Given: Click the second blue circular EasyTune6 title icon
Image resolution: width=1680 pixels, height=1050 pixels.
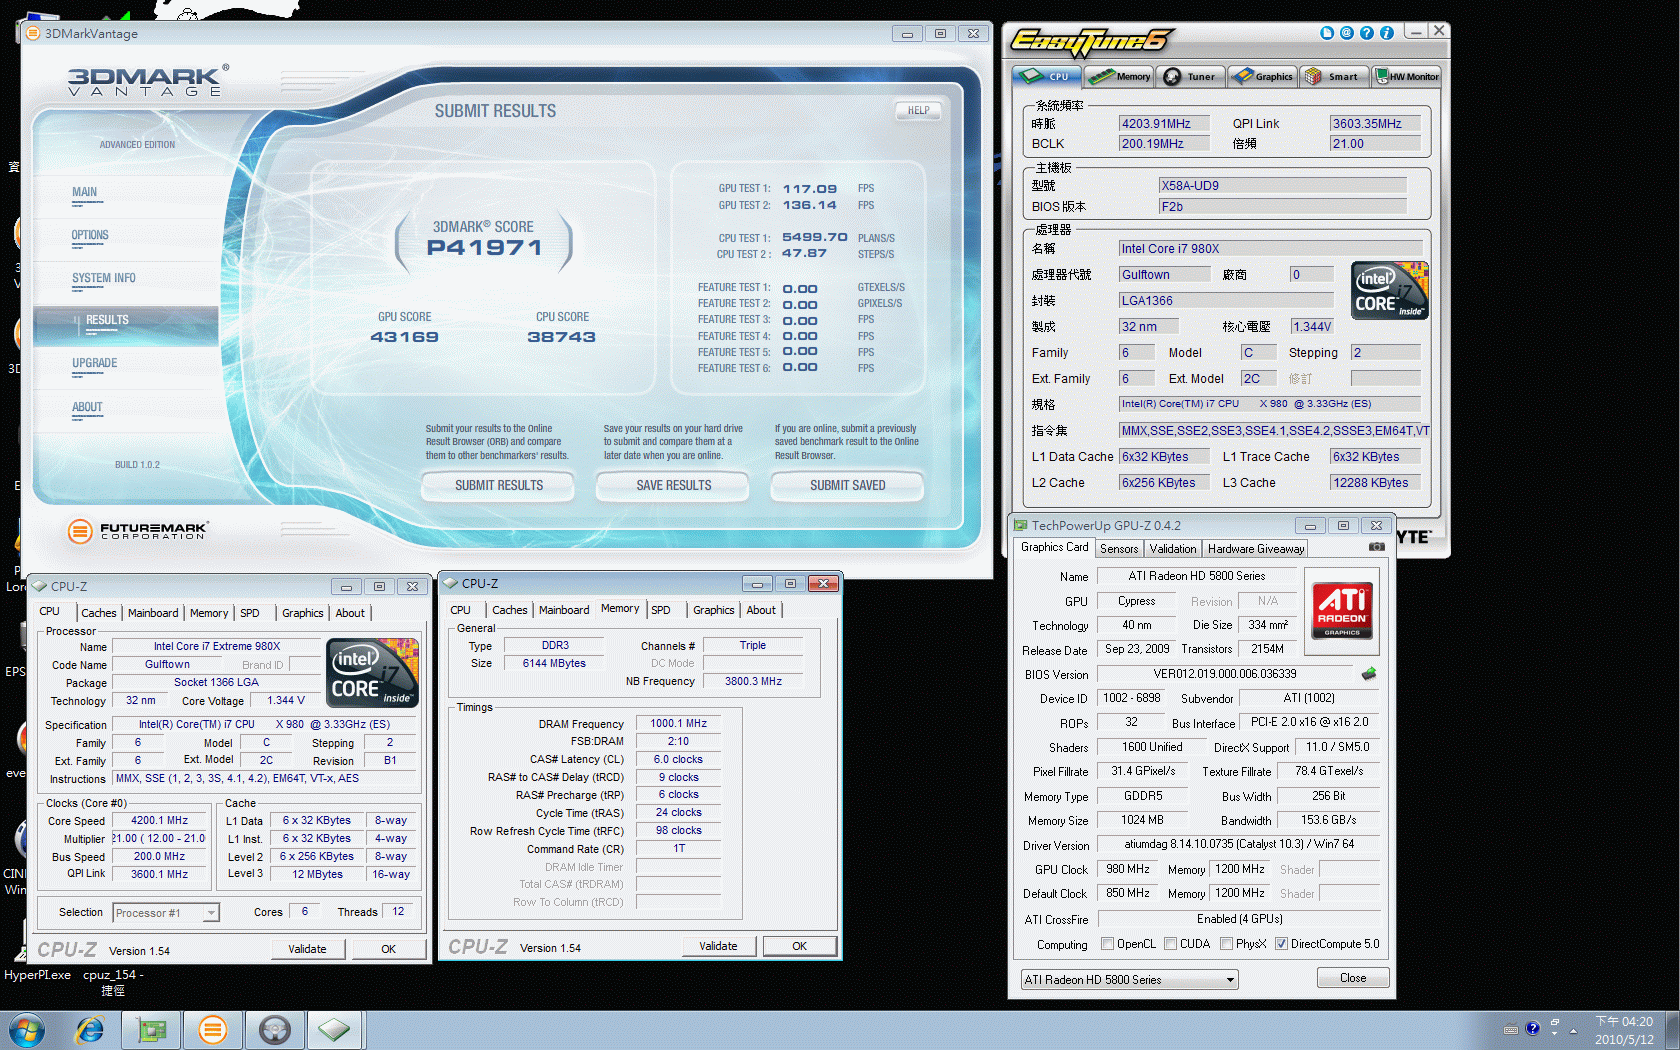Looking at the screenshot, I should 1347,33.
